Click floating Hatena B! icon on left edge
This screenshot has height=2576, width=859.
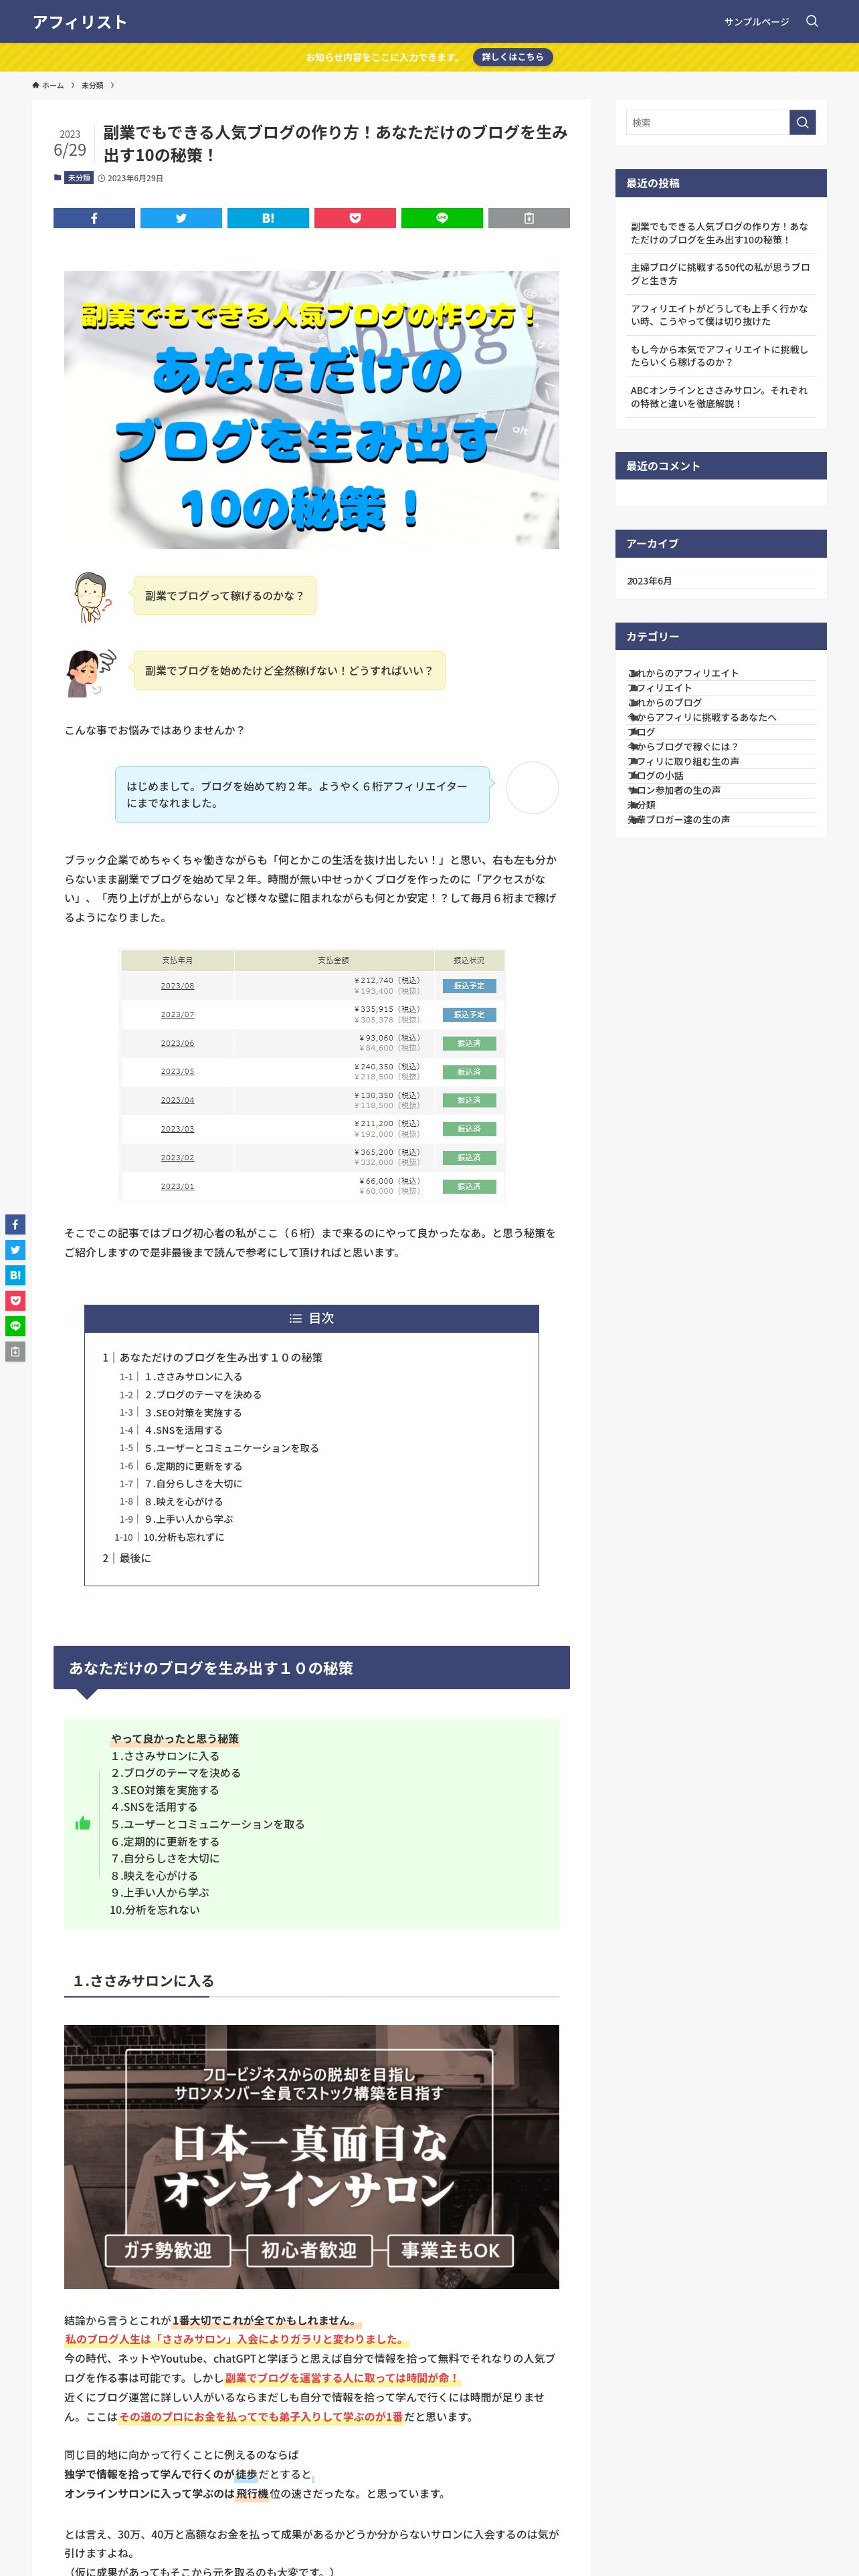15,1275
